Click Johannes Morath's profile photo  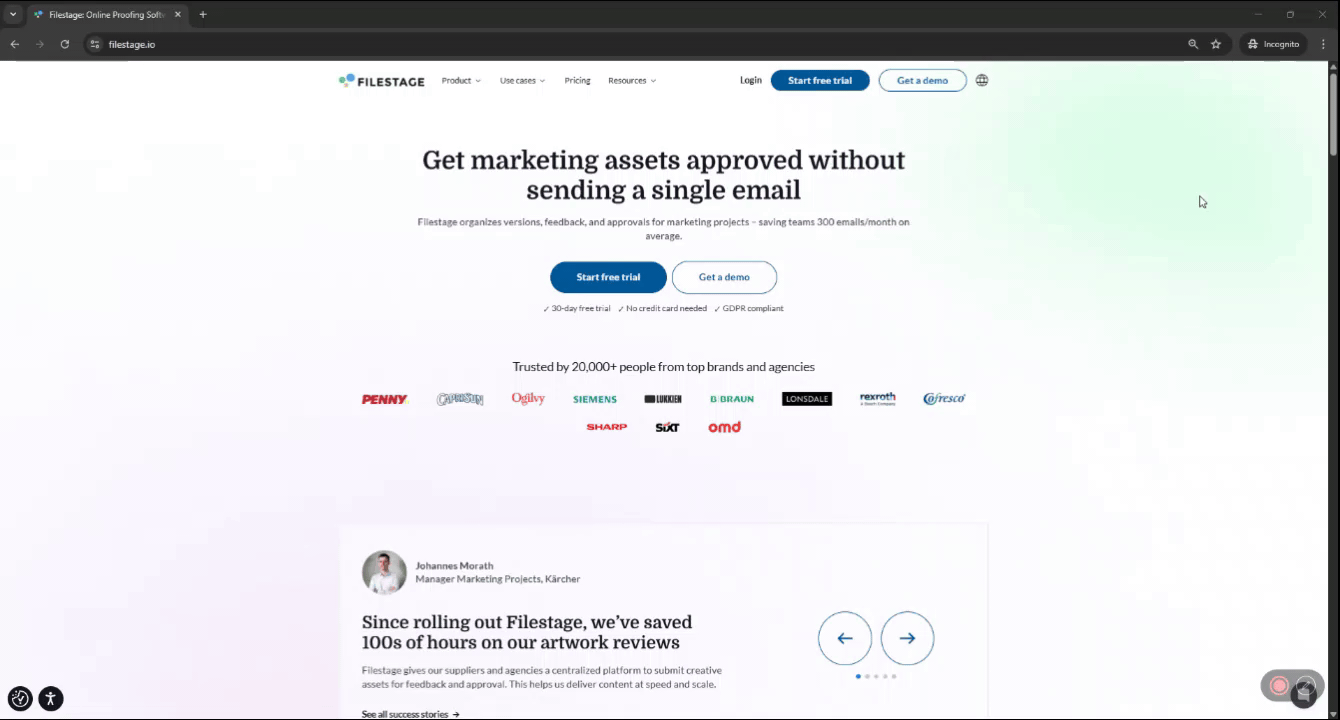click(x=384, y=572)
